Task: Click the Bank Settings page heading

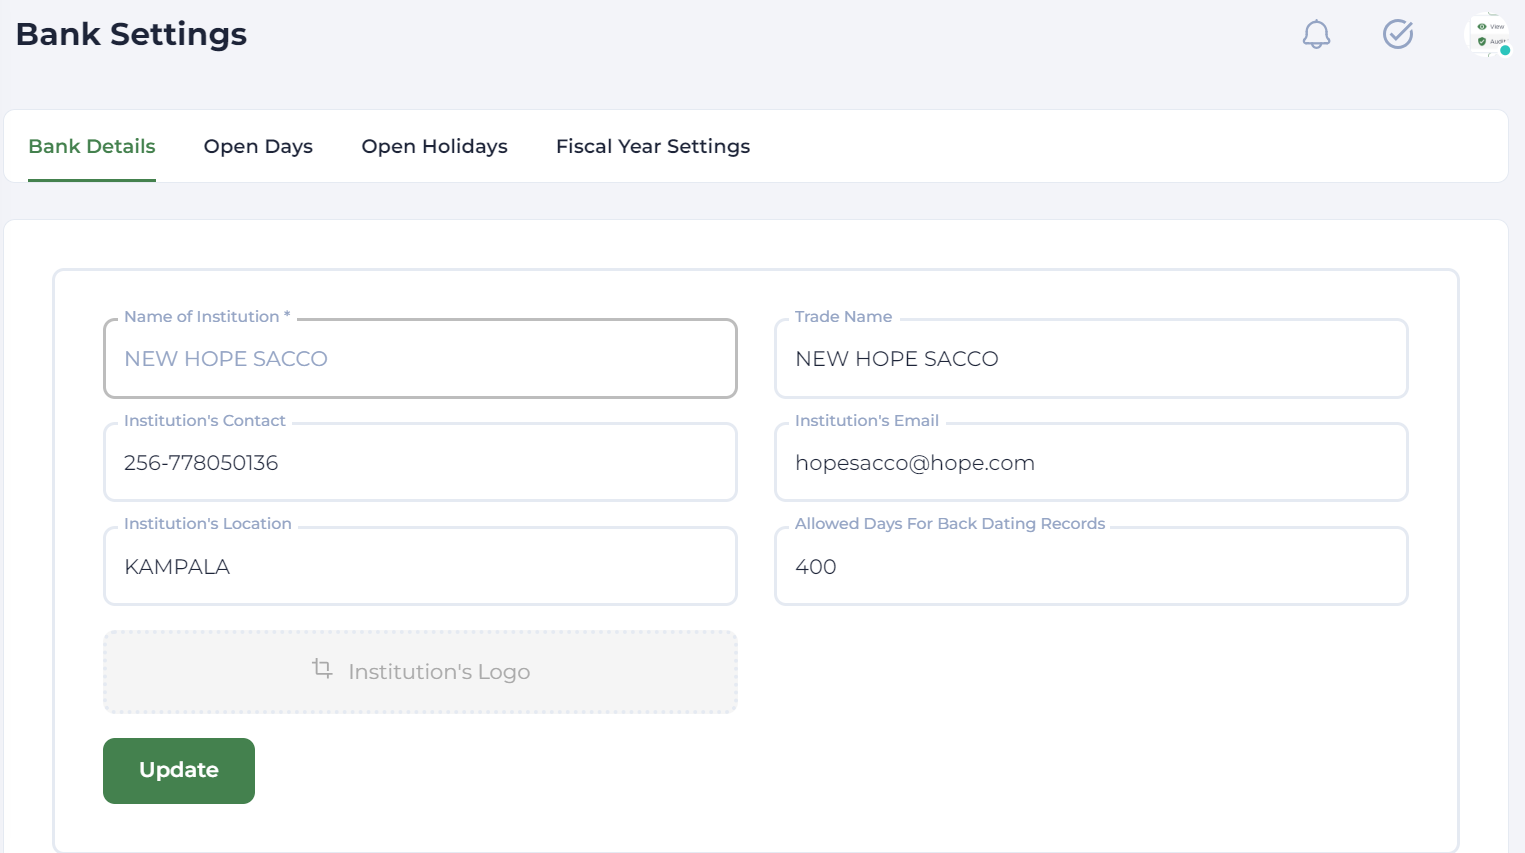Action: (x=131, y=34)
